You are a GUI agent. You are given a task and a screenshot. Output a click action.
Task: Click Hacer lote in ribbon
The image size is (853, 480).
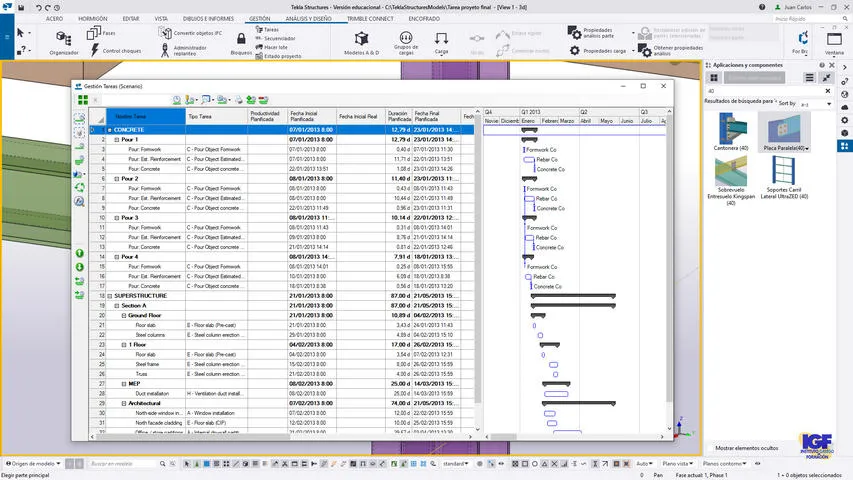point(271,47)
